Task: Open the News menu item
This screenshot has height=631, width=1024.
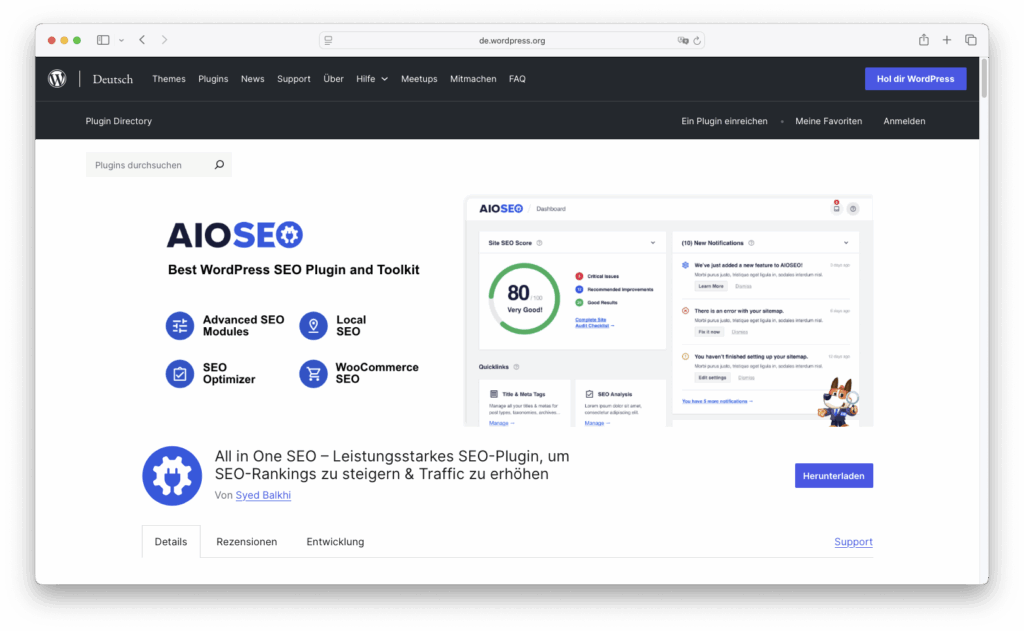Action: click(x=252, y=78)
